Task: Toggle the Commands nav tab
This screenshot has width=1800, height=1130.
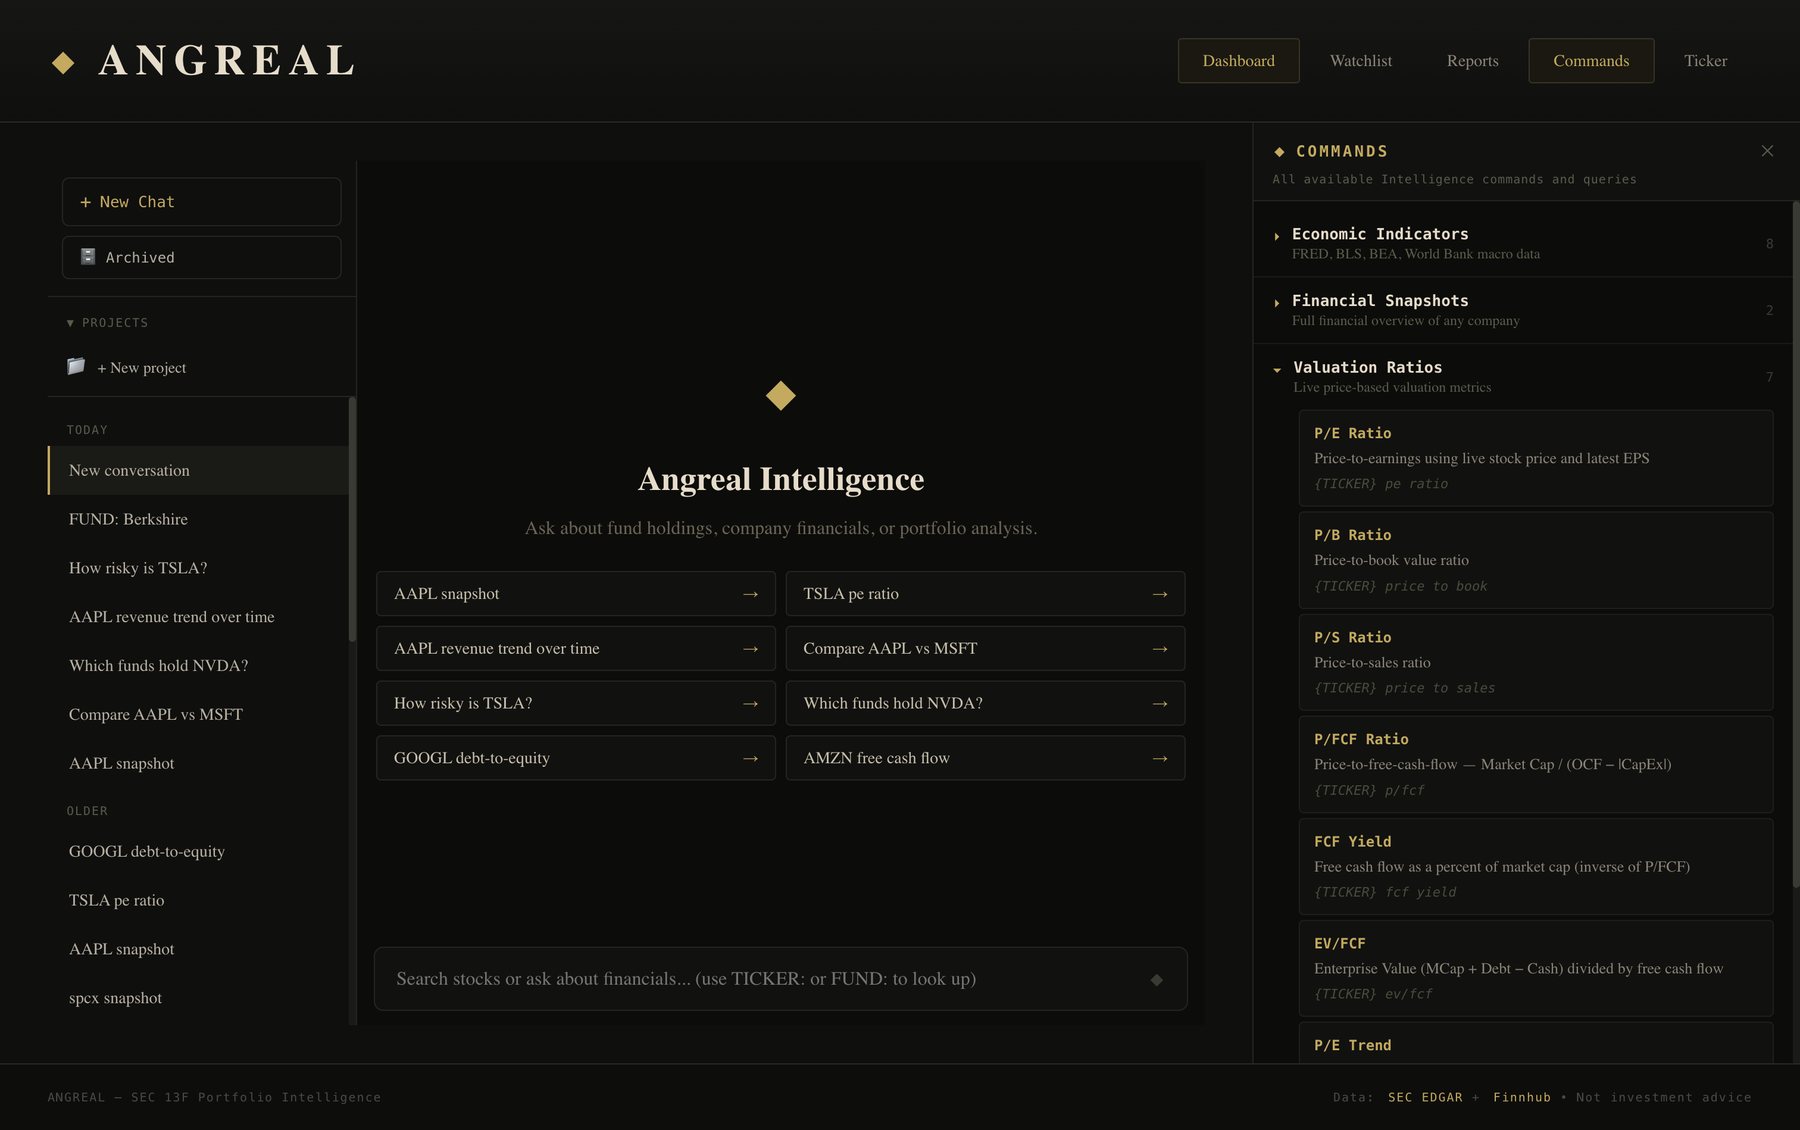Action: pyautogui.click(x=1590, y=61)
